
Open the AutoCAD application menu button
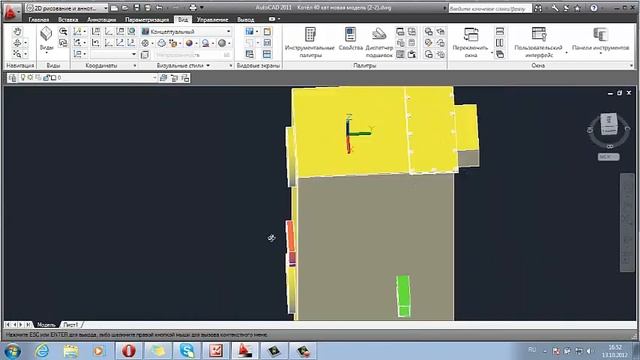tap(11, 12)
